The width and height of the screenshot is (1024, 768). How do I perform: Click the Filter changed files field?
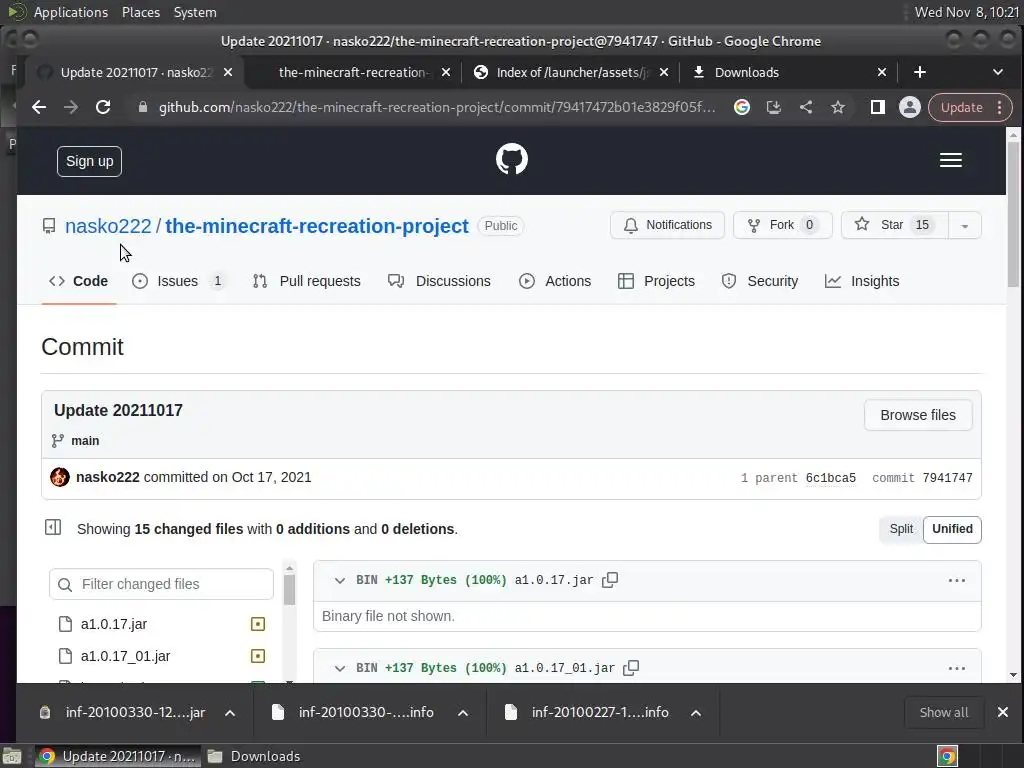pyautogui.click(x=161, y=584)
